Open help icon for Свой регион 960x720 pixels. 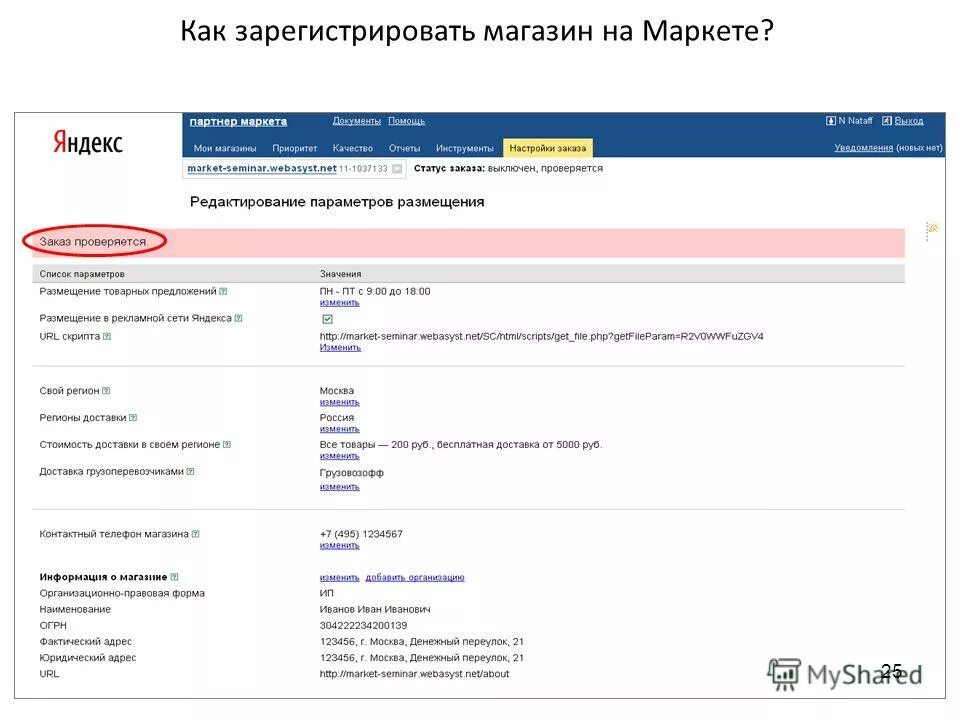tap(107, 391)
